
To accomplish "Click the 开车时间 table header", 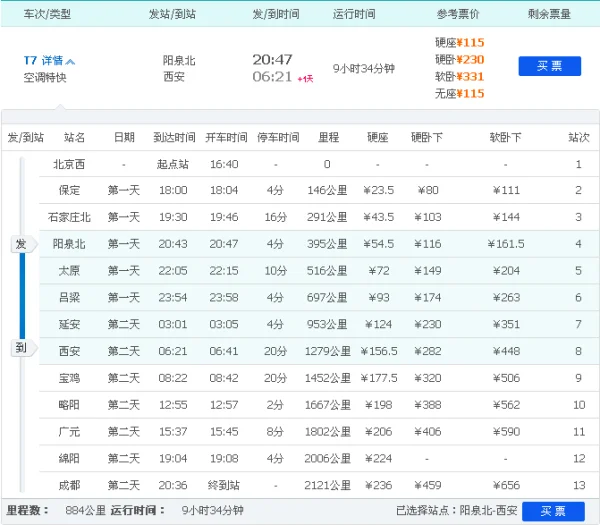I will click(226, 137).
